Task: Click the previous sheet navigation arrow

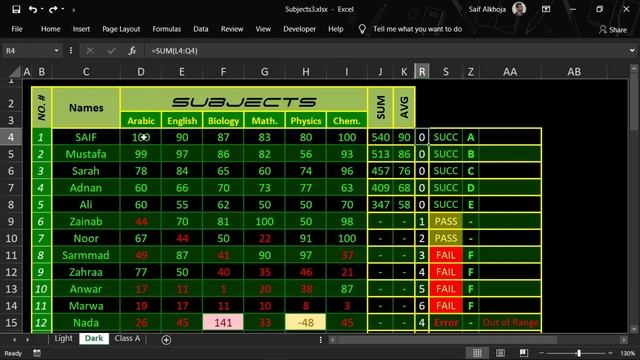Action: [14, 339]
